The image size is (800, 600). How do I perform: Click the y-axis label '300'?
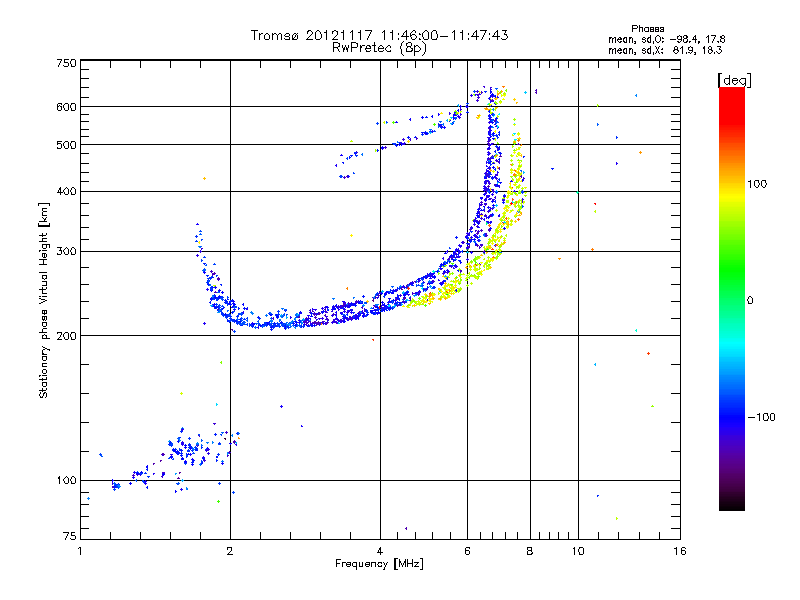(66, 252)
